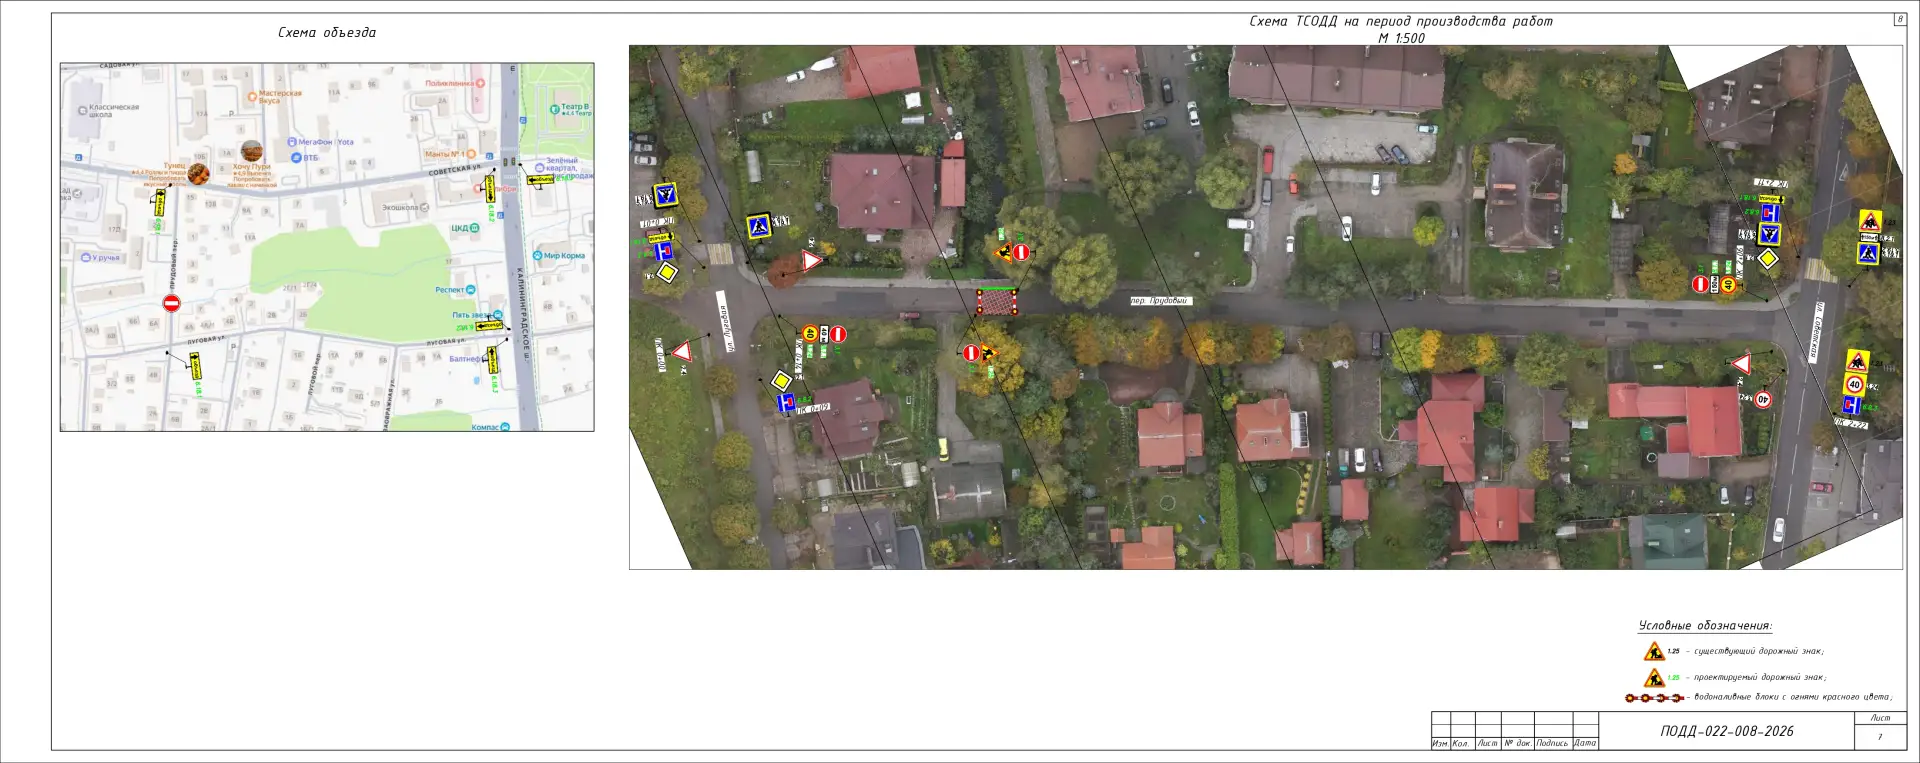
Task: Click the street label пер. Прудовый
Action: click(1160, 301)
